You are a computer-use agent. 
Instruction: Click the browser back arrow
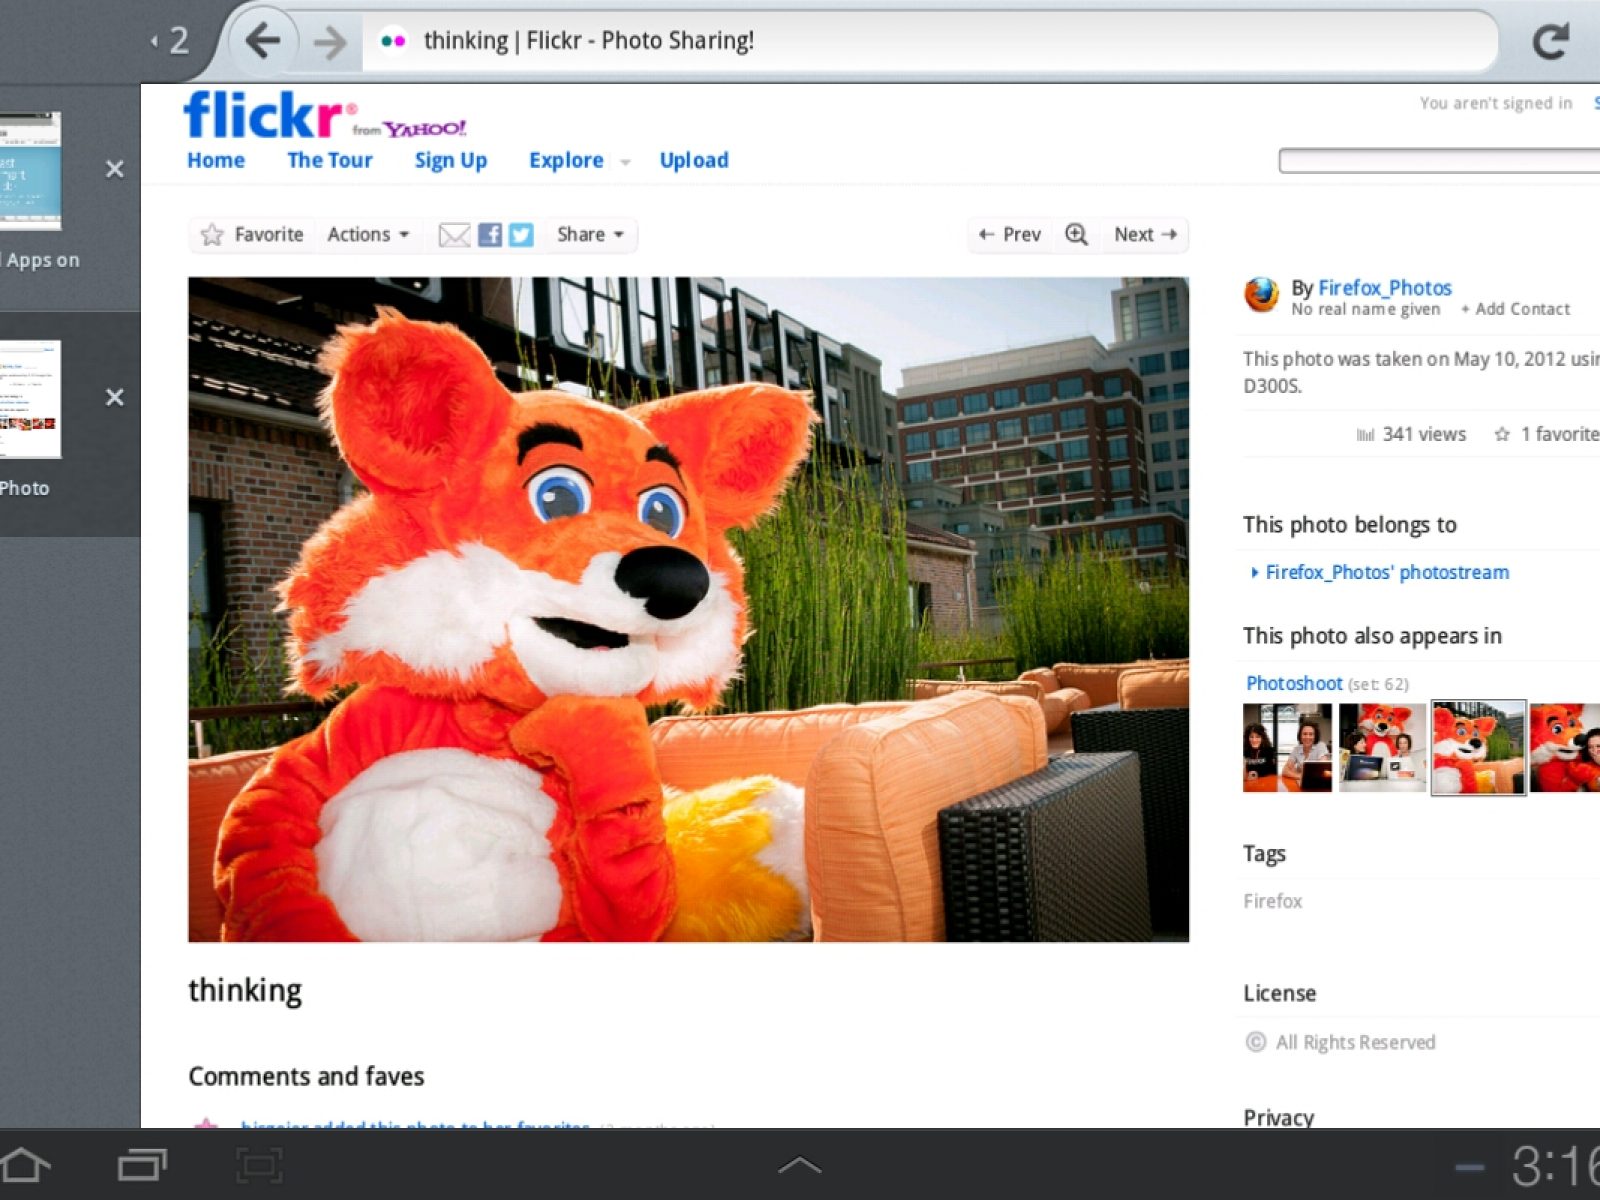(263, 42)
